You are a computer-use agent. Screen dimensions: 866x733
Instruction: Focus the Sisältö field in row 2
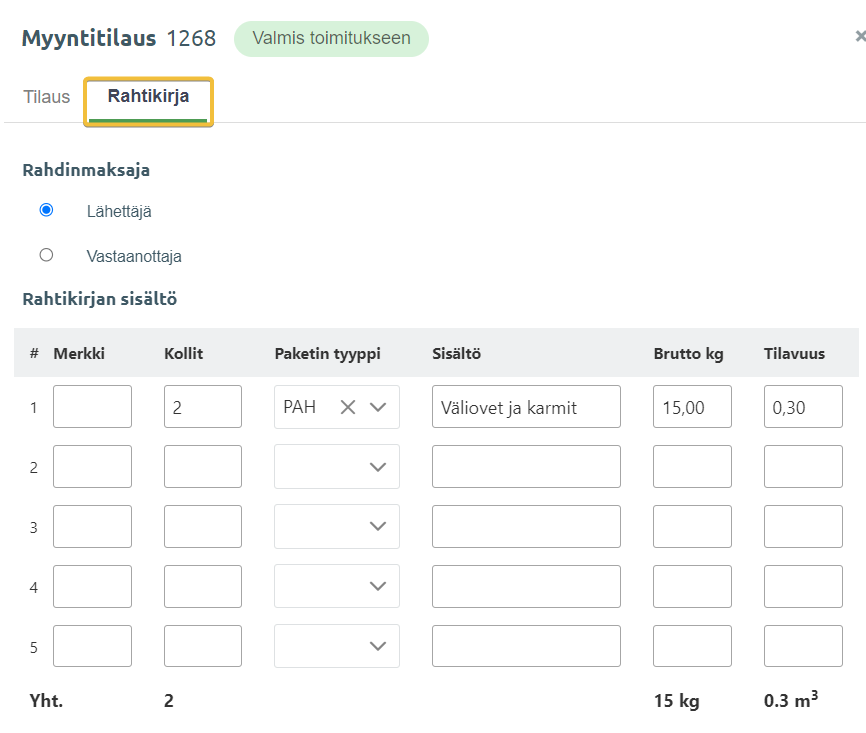526,467
